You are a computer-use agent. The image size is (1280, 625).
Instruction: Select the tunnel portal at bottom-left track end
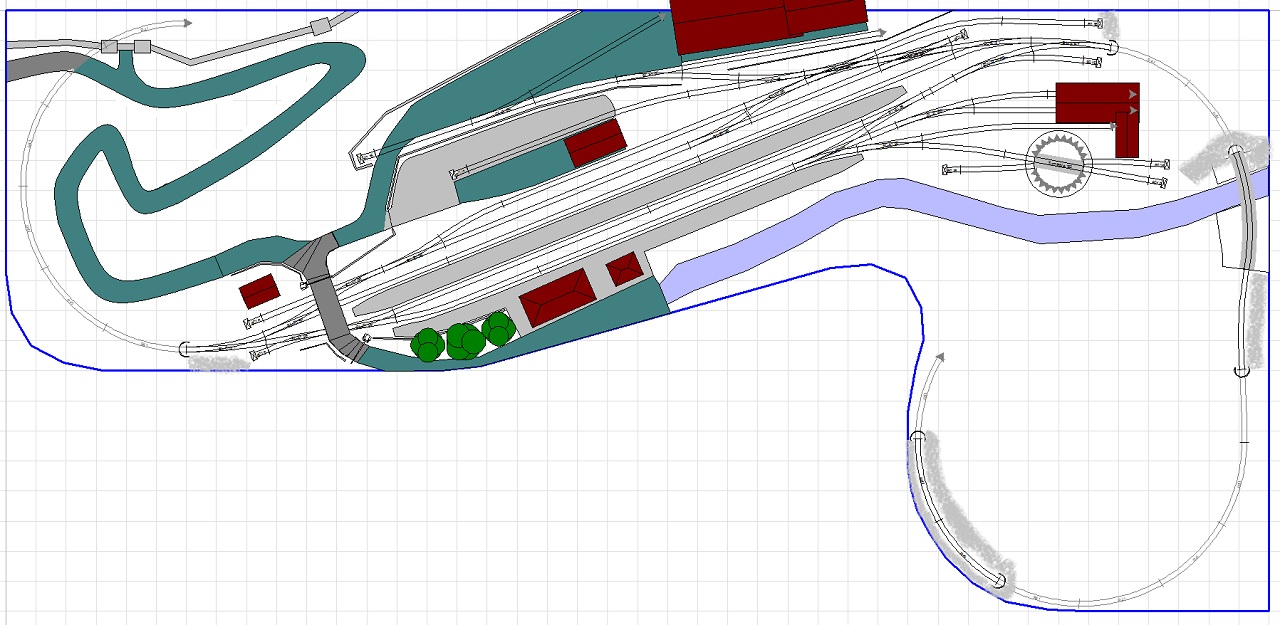point(184,349)
